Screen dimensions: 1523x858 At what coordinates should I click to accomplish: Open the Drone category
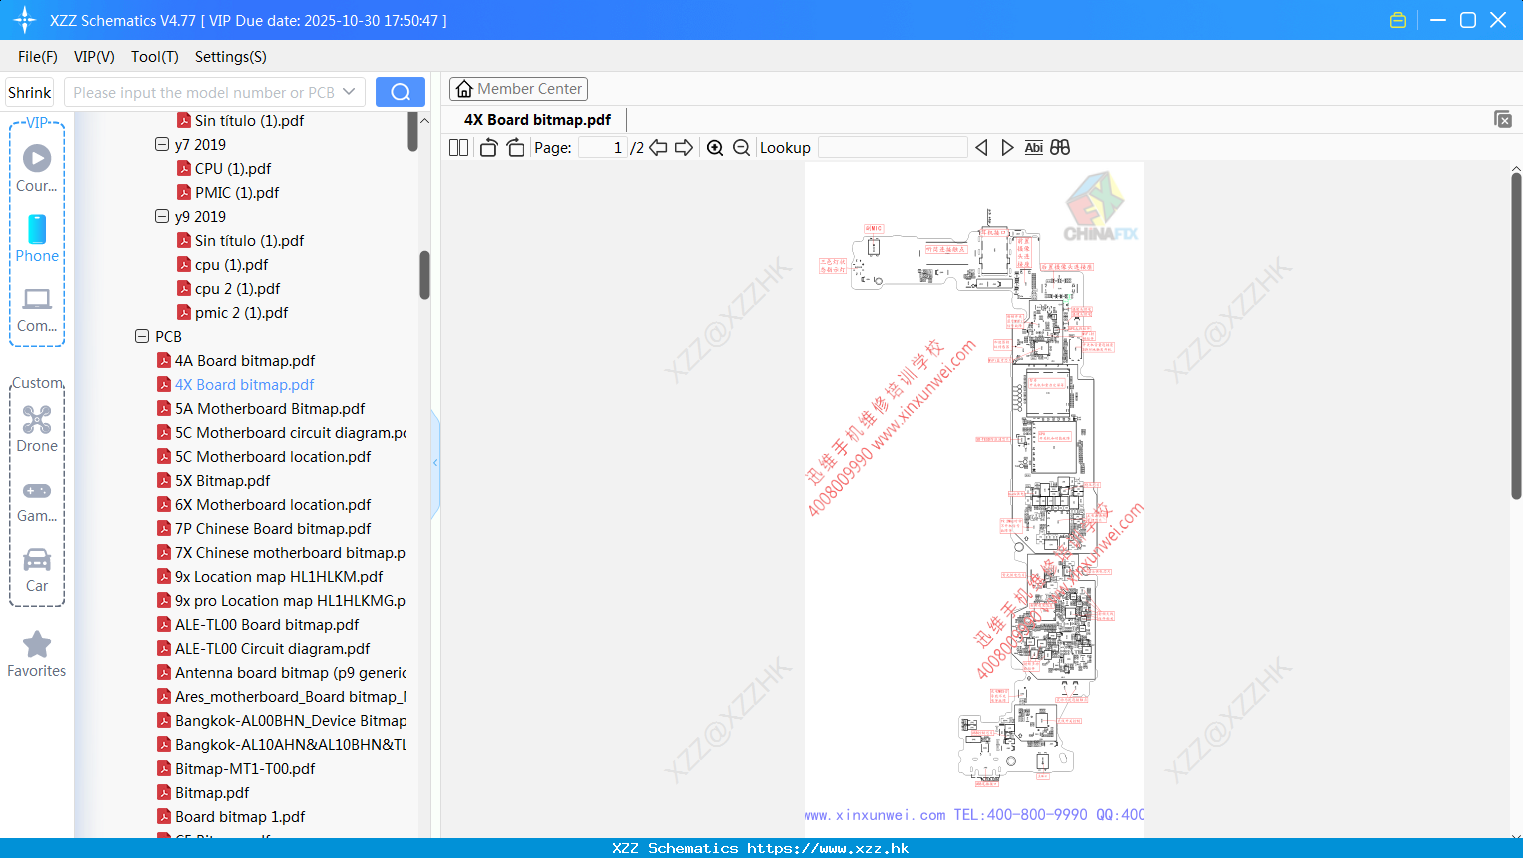click(x=37, y=429)
